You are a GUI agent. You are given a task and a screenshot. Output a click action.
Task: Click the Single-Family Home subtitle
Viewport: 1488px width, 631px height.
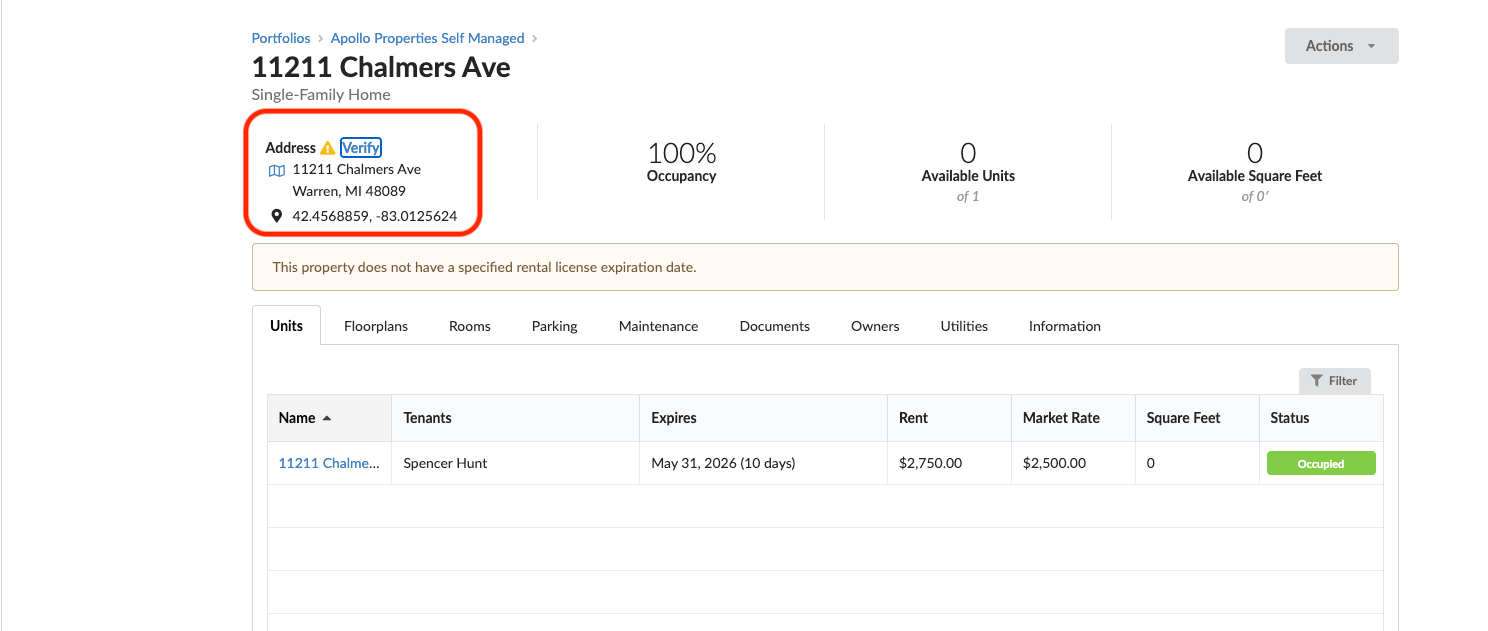coord(321,95)
